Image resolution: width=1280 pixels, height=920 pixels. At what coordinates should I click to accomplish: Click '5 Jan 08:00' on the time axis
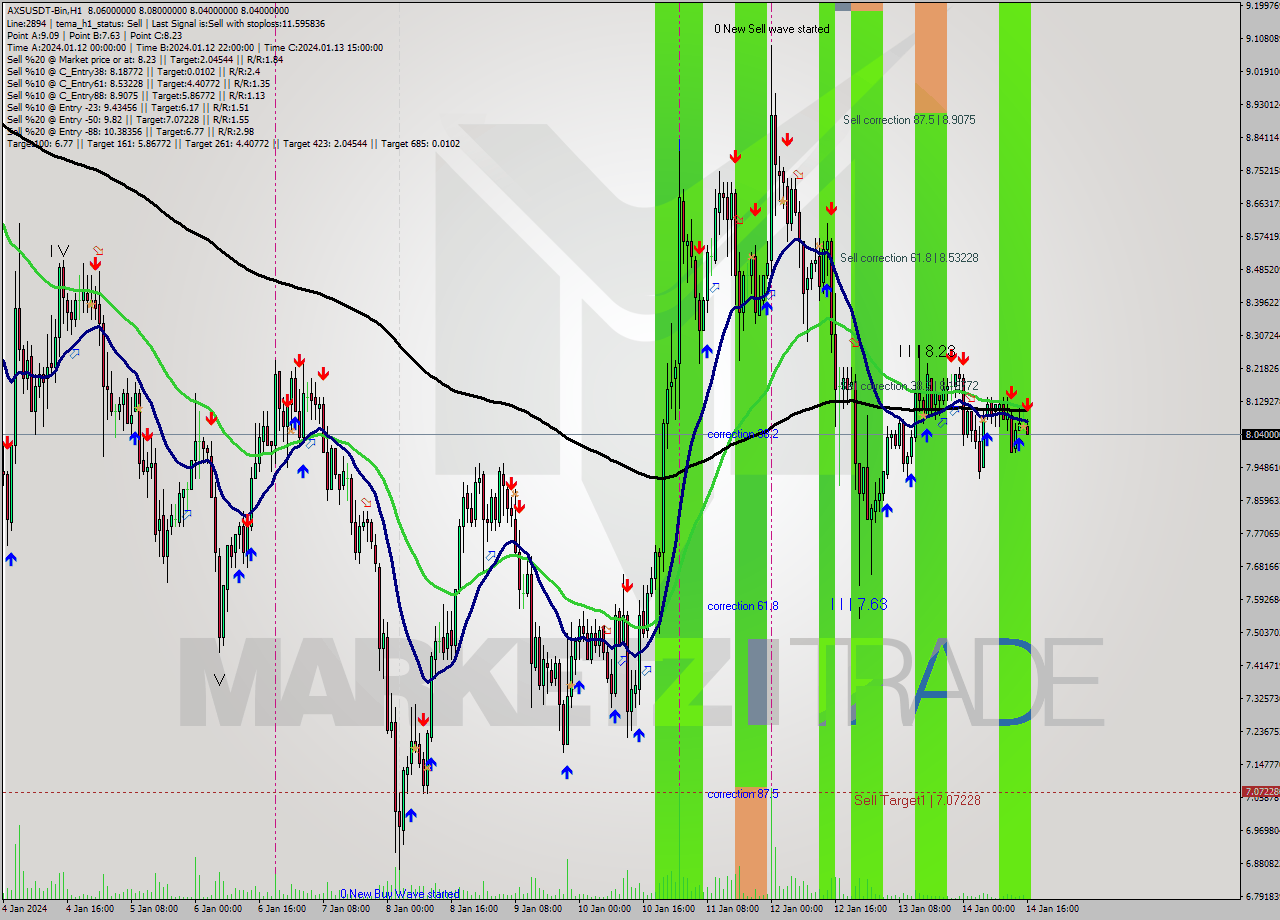154,909
